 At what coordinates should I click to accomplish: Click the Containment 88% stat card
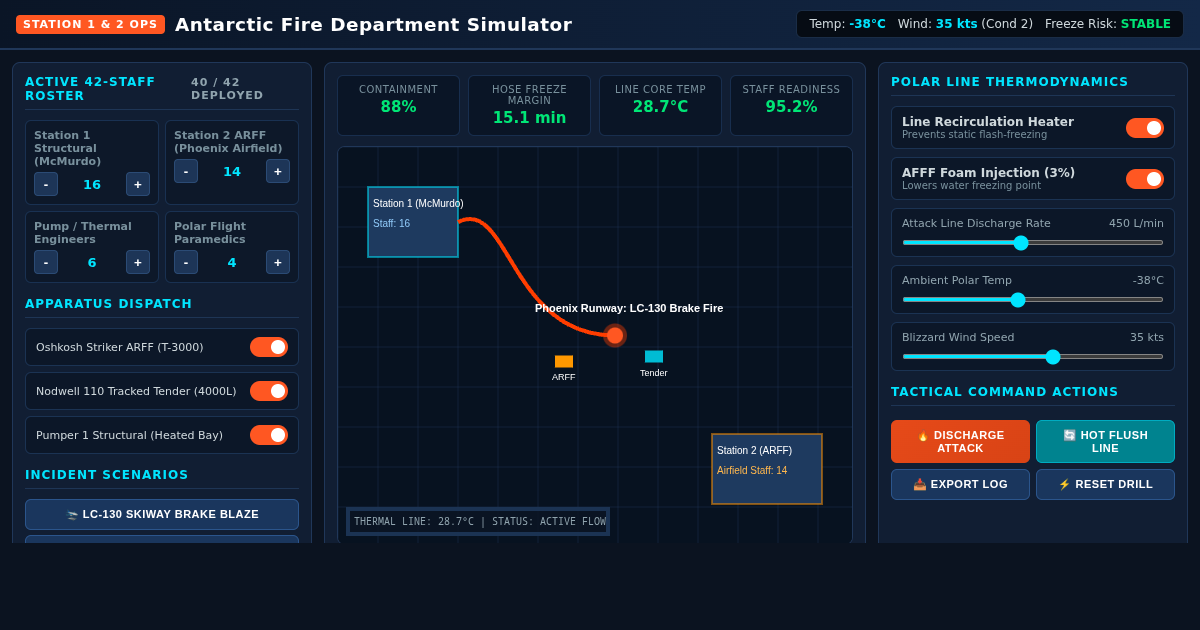tap(398, 106)
